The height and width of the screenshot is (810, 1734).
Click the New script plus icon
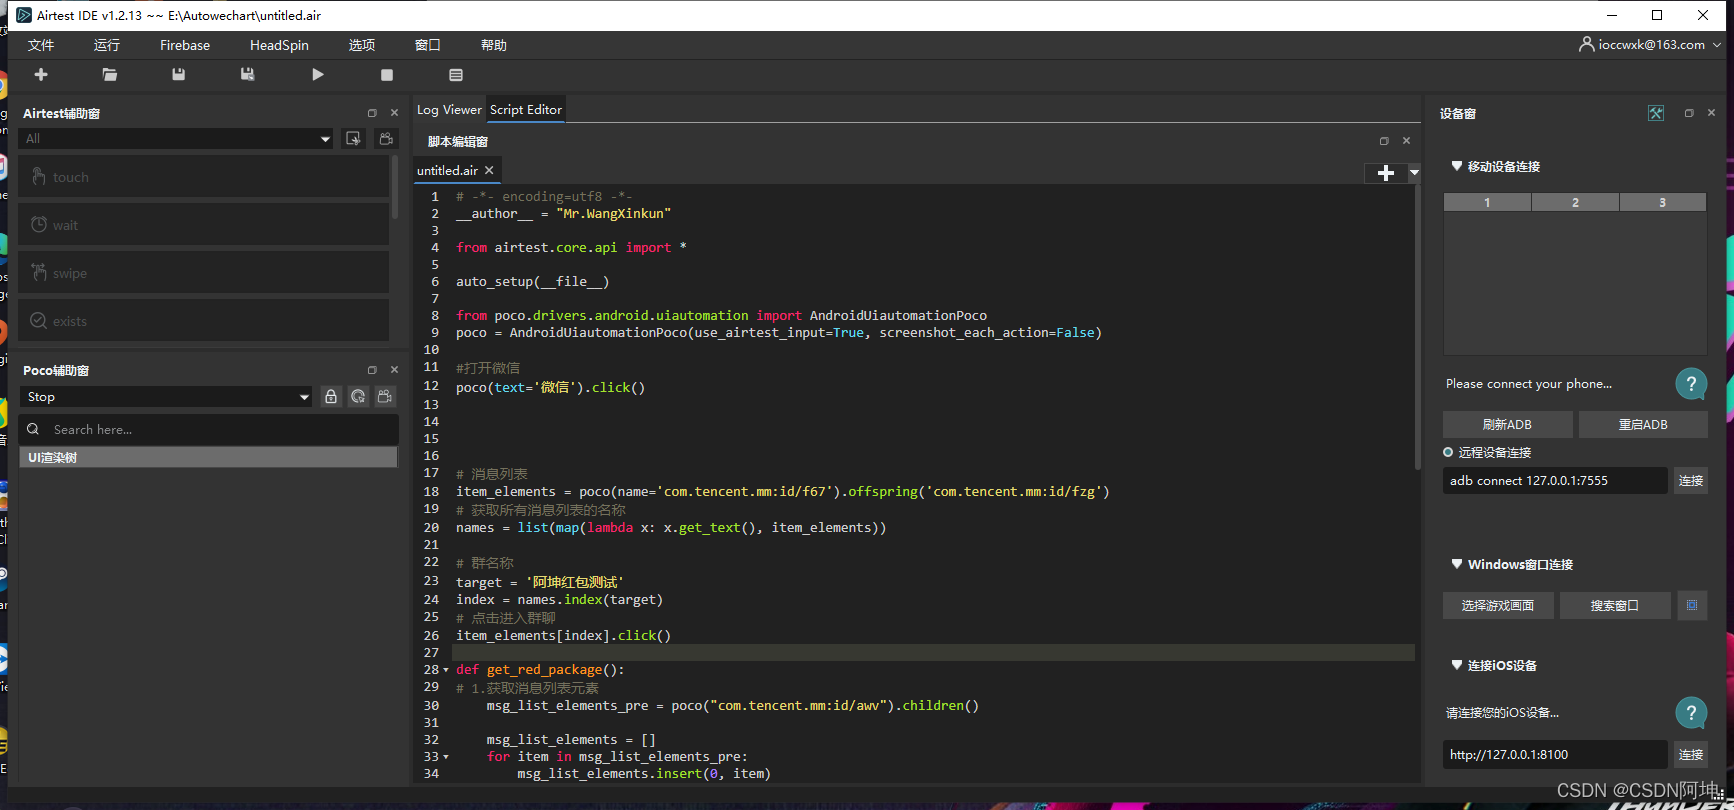pyautogui.click(x=41, y=75)
